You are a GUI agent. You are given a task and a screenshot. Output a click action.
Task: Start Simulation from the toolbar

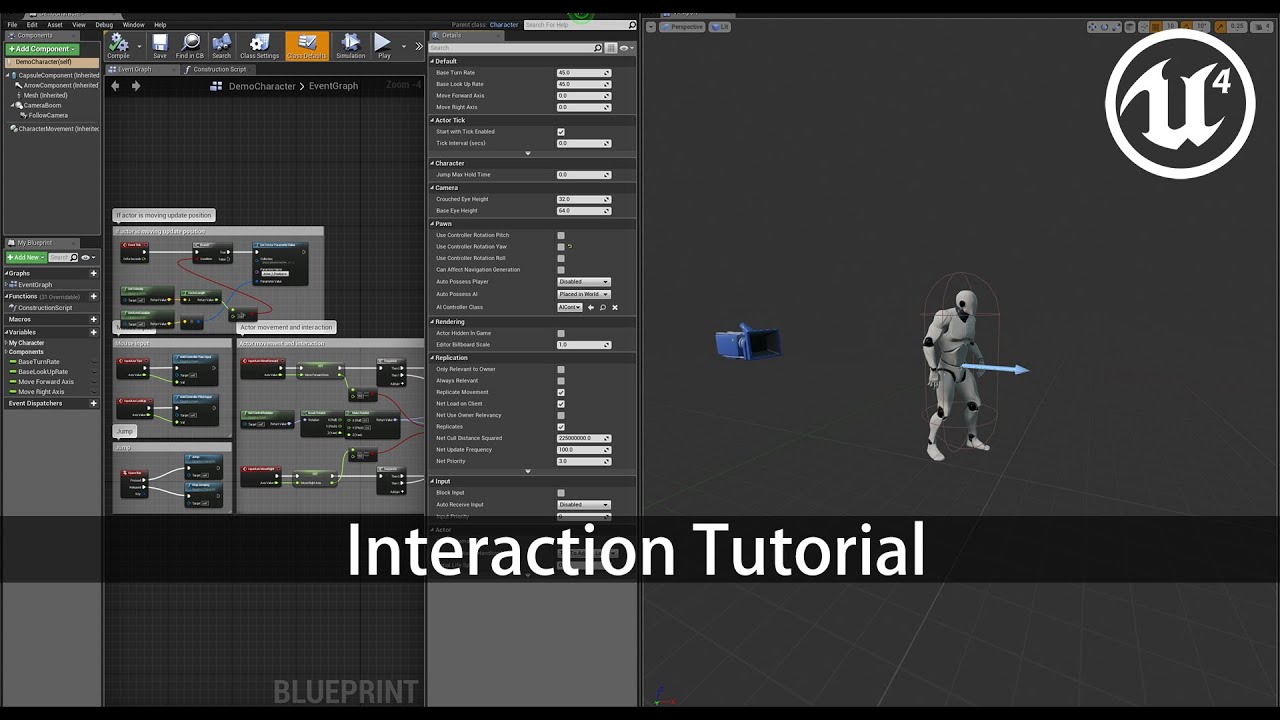pyautogui.click(x=350, y=45)
